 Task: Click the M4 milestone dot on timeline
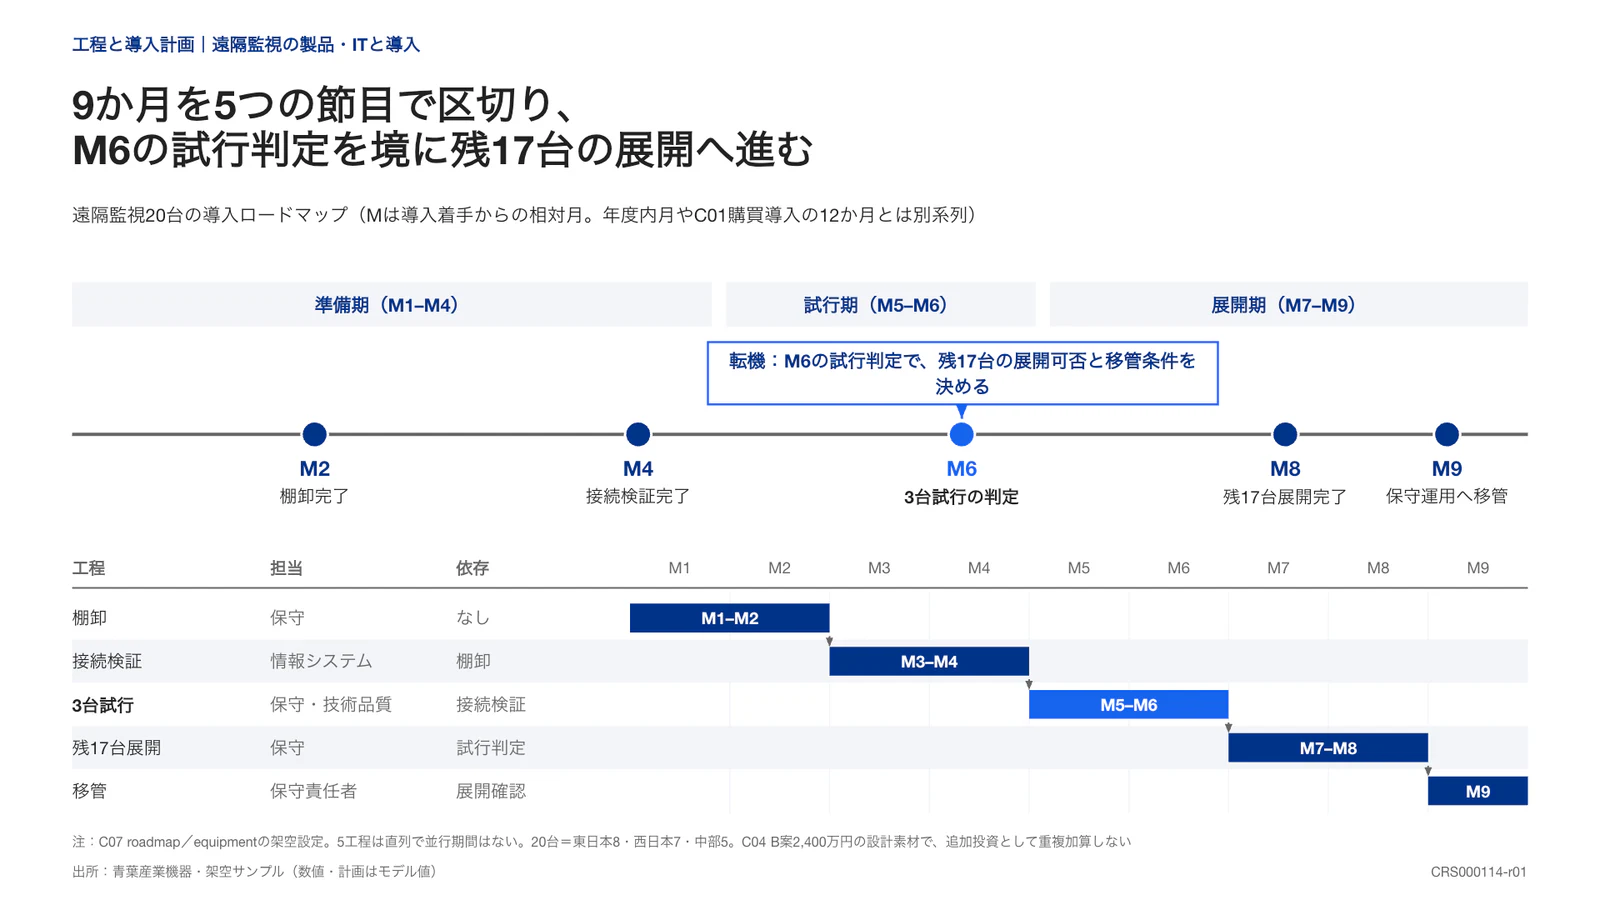coord(638,434)
